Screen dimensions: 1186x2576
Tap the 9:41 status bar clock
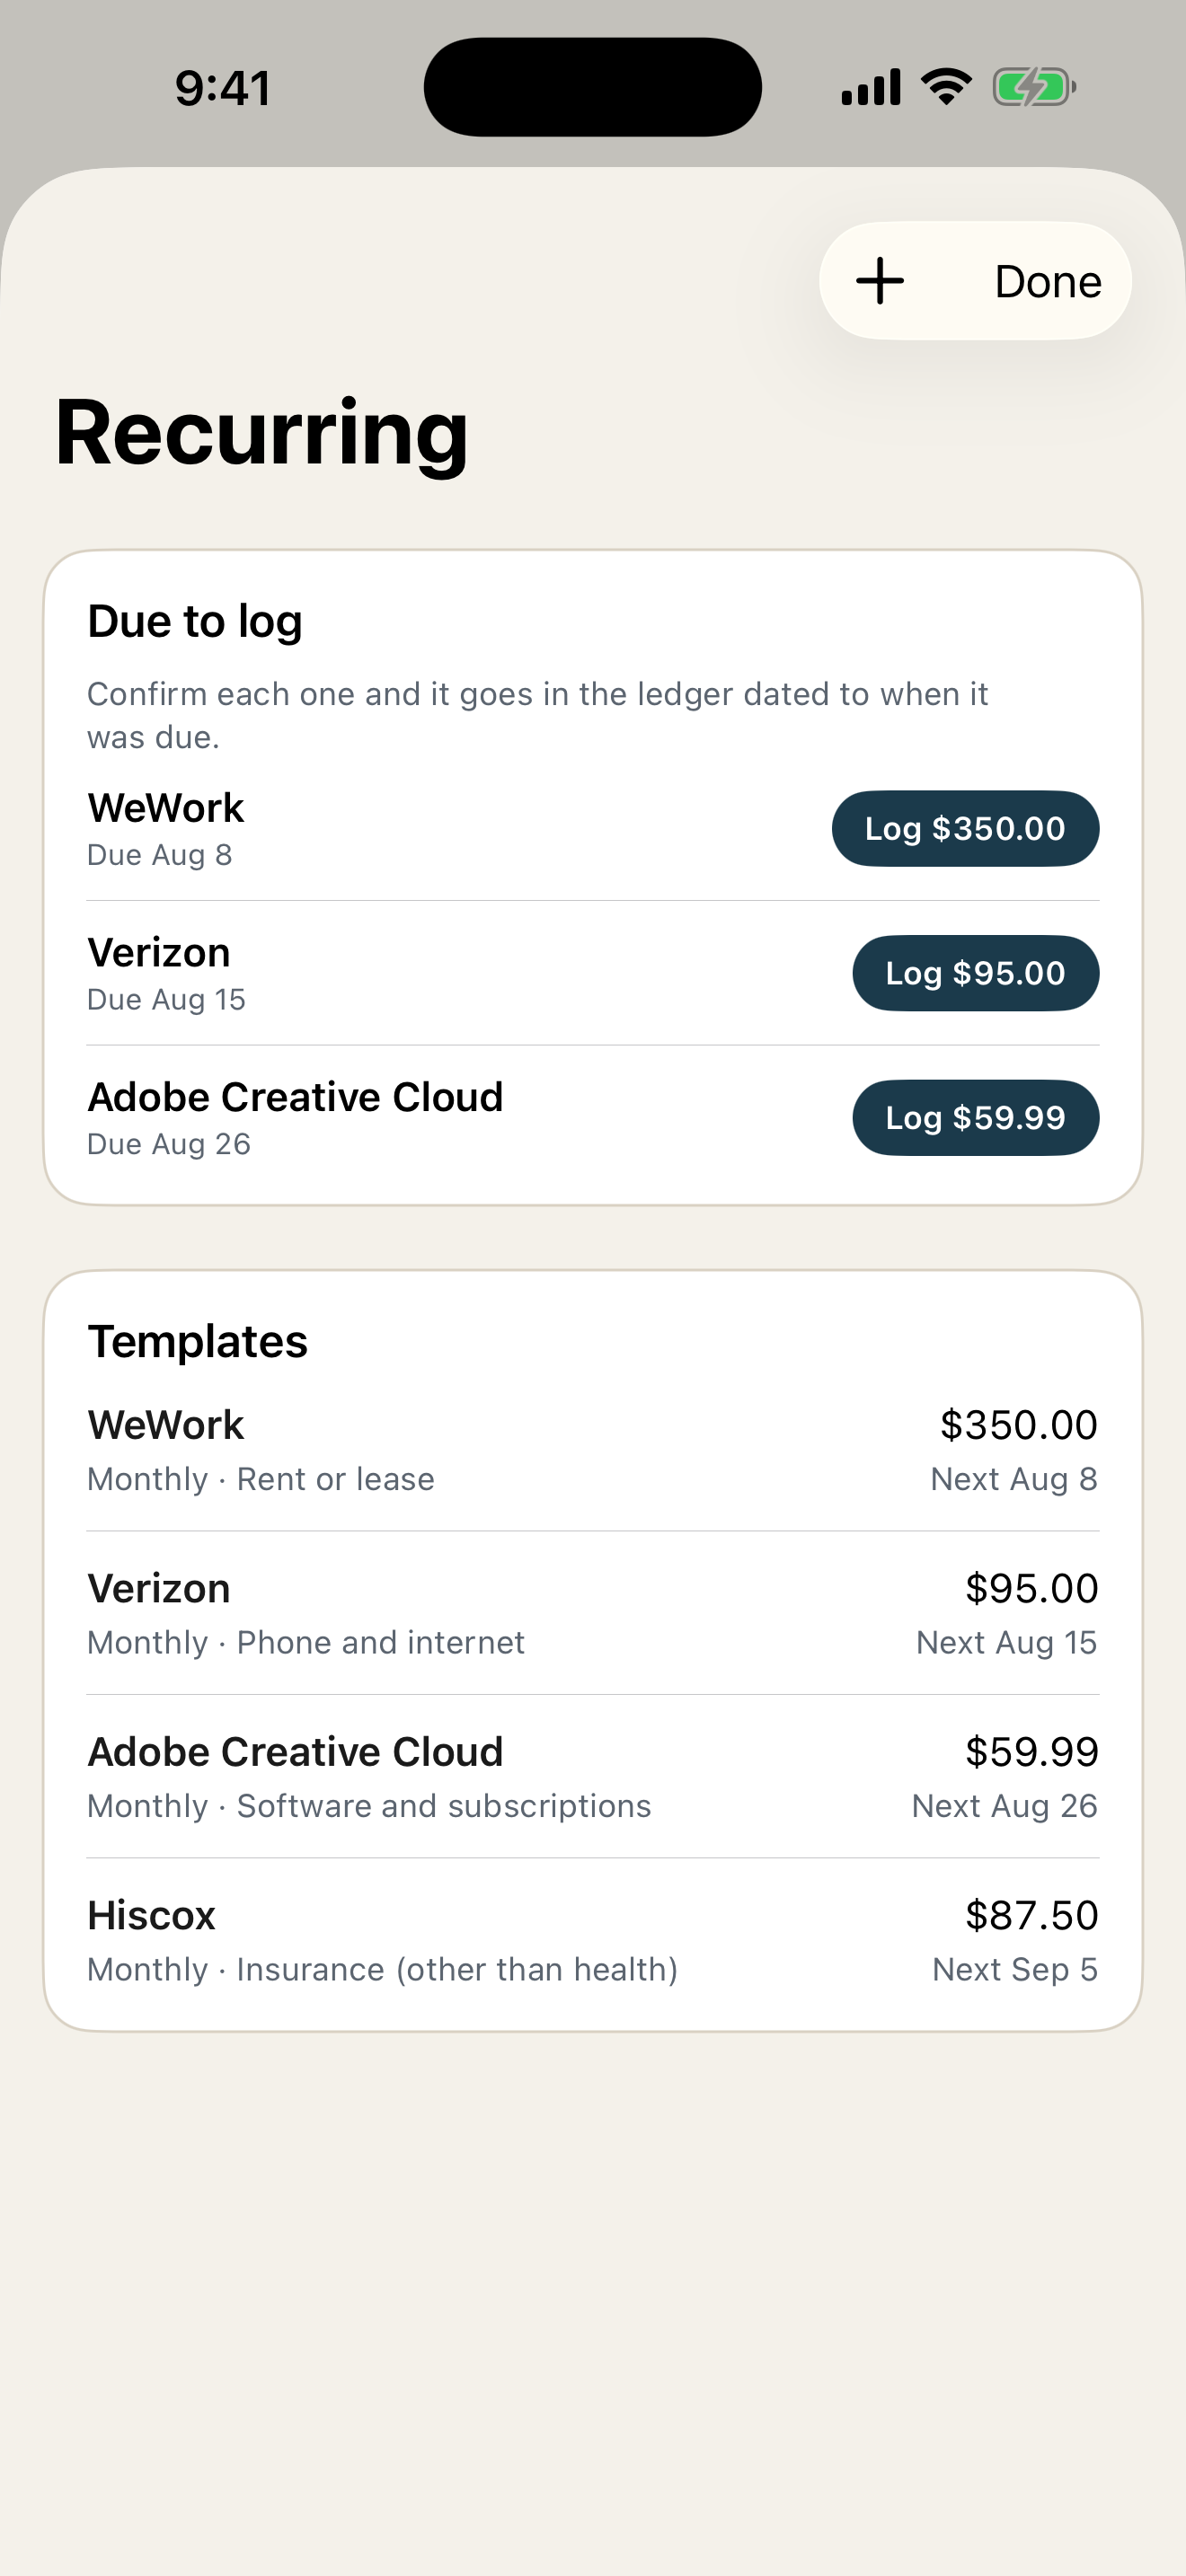click(x=222, y=88)
